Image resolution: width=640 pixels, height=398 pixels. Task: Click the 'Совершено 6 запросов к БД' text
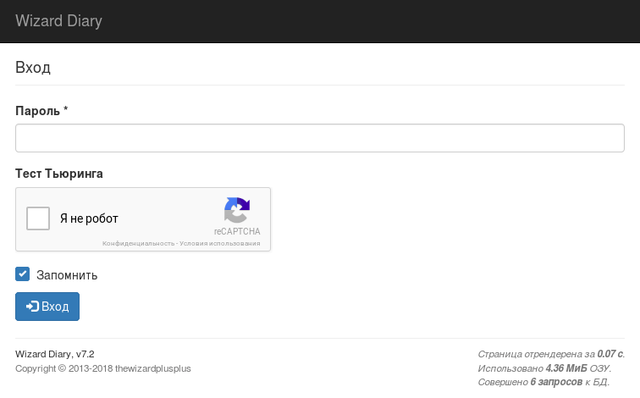click(544, 382)
